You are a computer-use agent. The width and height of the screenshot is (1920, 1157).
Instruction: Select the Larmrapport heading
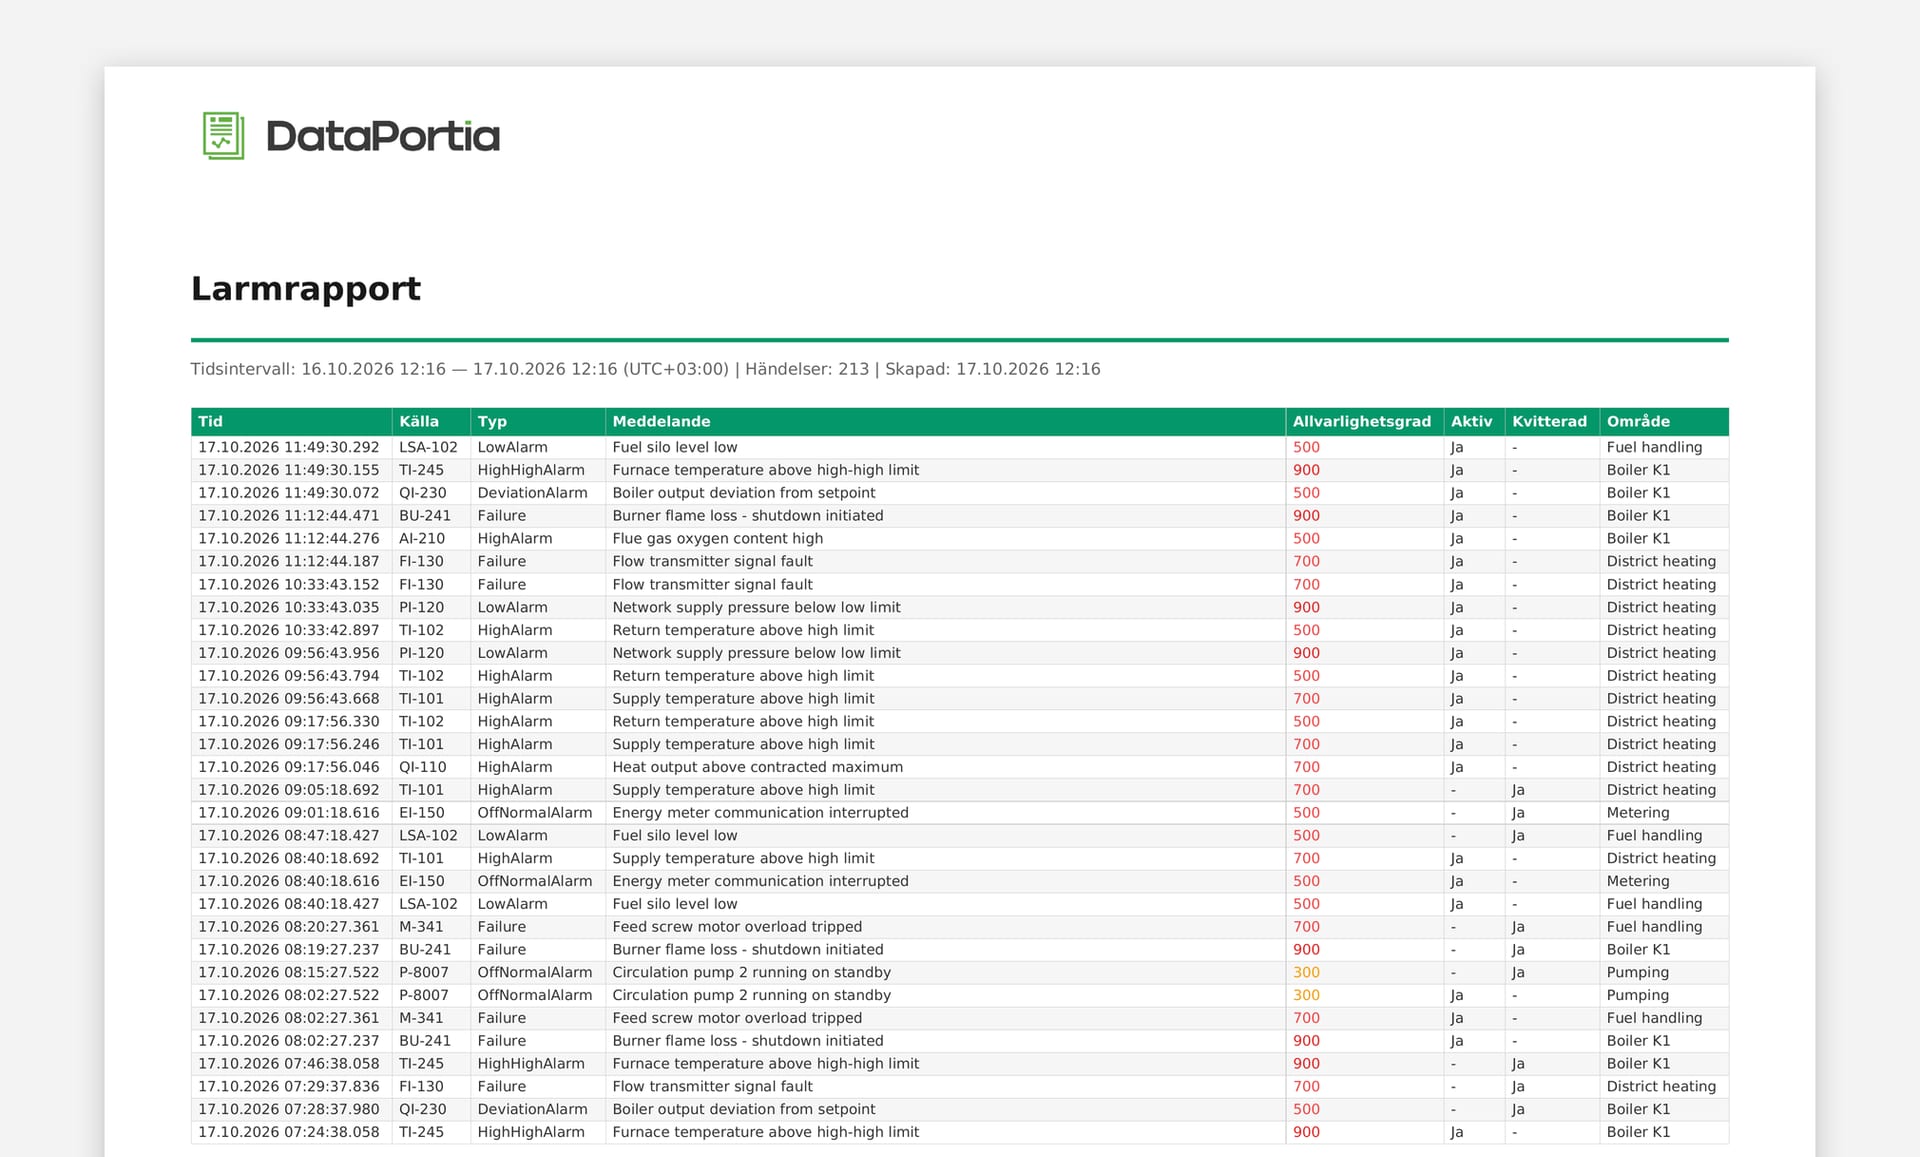coord(306,288)
